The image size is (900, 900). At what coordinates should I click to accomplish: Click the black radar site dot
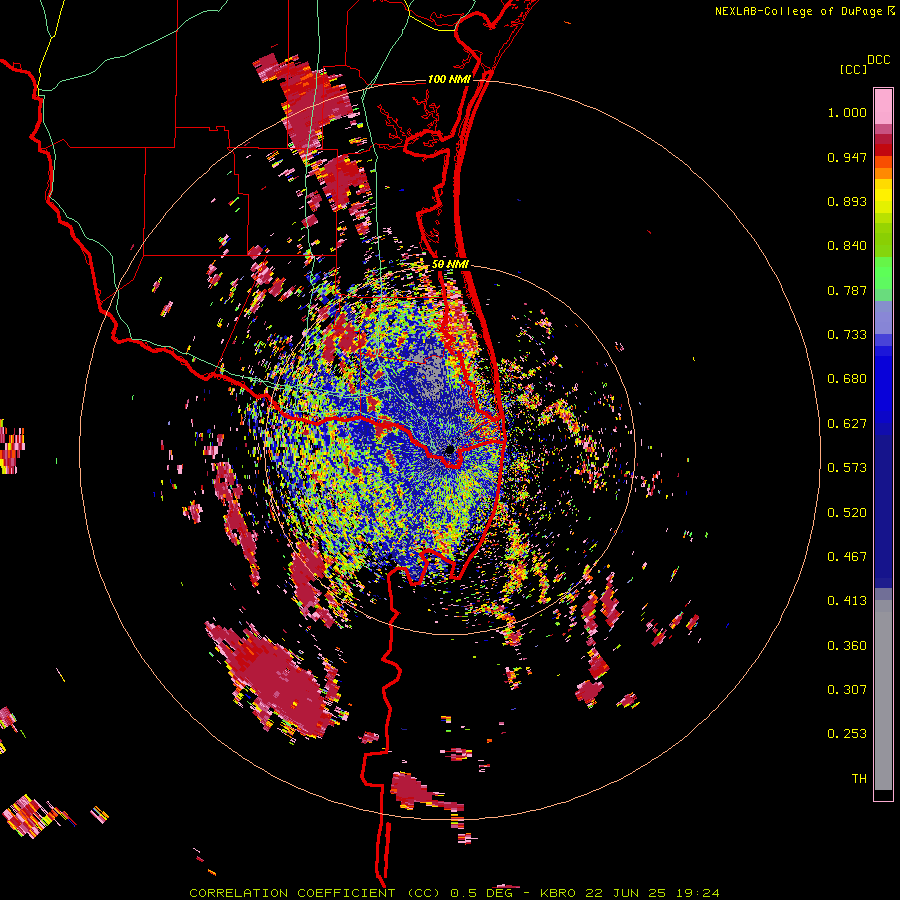coord(449,449)
